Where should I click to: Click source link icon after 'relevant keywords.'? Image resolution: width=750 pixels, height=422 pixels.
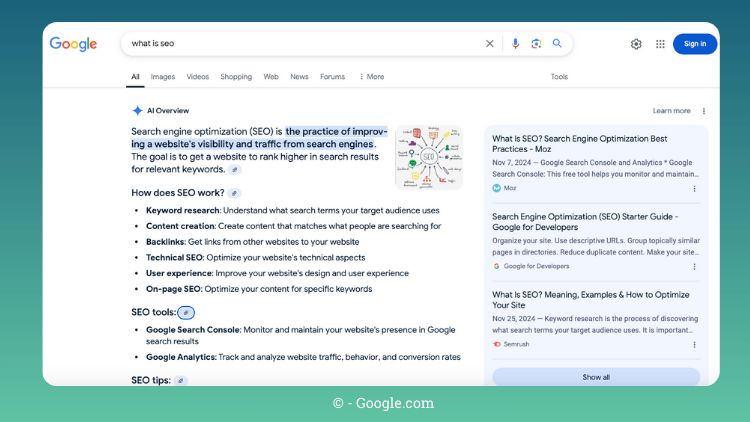pos(234,169)
